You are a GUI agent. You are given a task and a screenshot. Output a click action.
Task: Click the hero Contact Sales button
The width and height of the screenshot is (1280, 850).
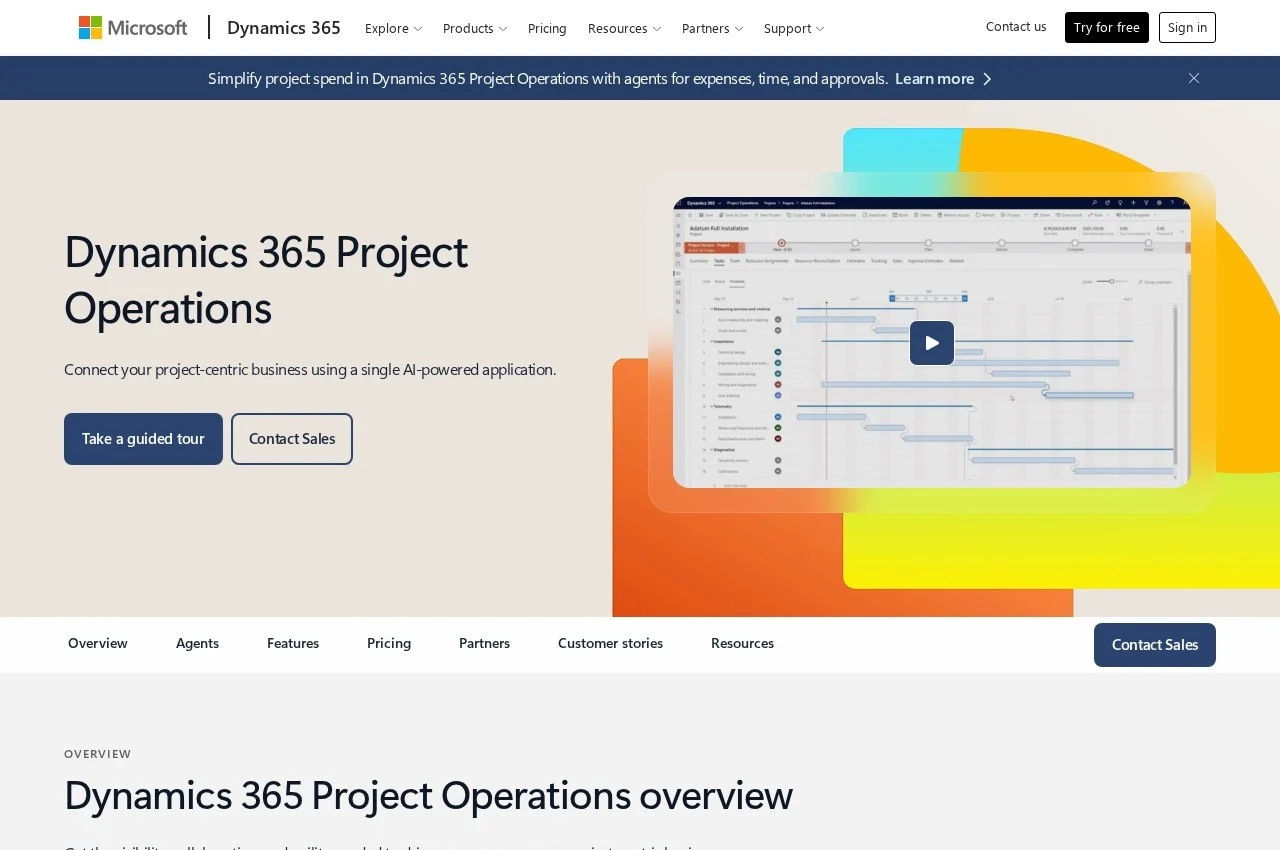[x=292, y=439]
